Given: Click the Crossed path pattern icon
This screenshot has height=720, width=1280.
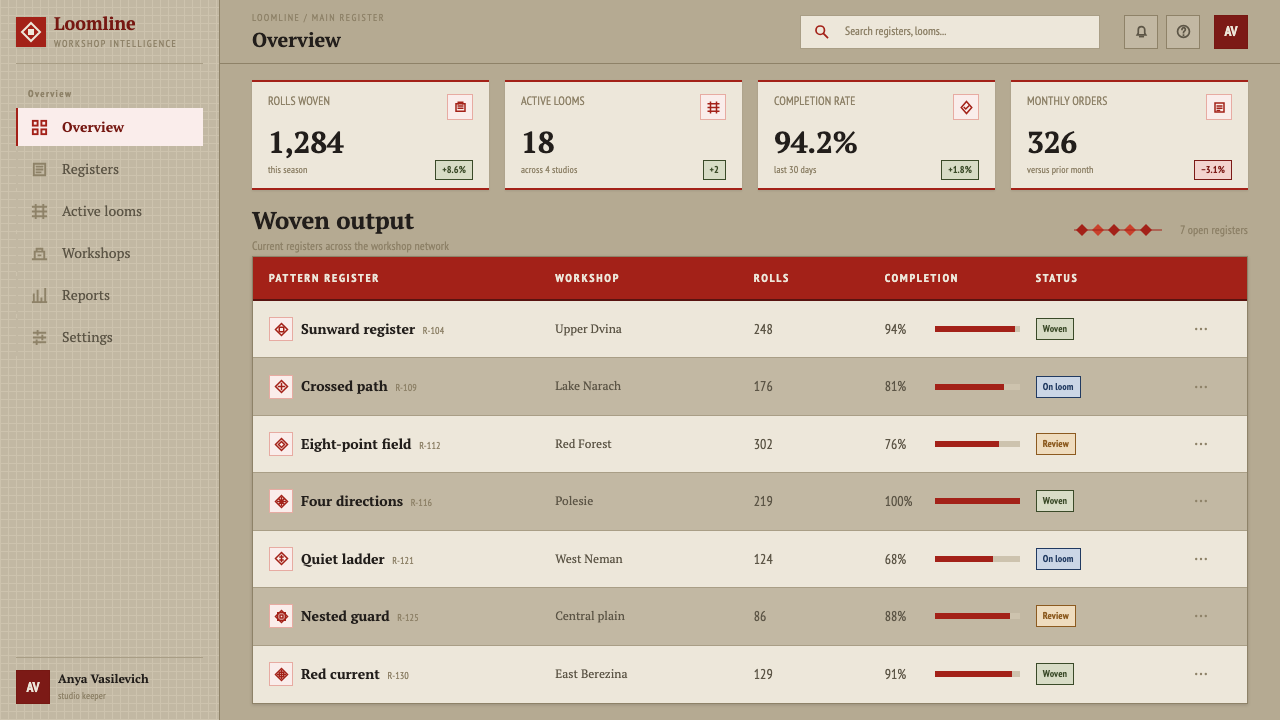Looking at the screenshot, I should point(281,386).
